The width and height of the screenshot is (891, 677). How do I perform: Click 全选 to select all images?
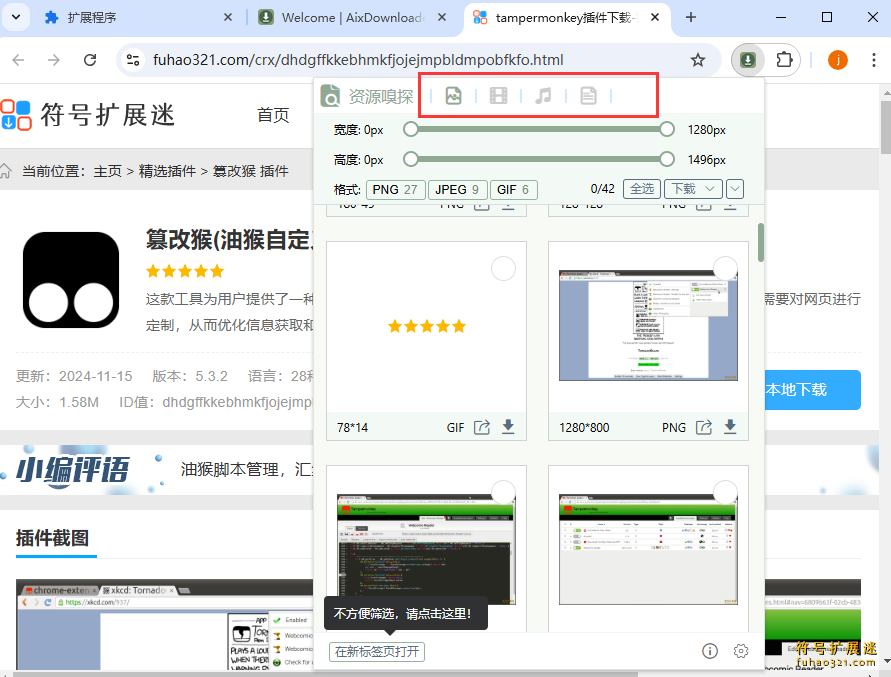point(642,189)
